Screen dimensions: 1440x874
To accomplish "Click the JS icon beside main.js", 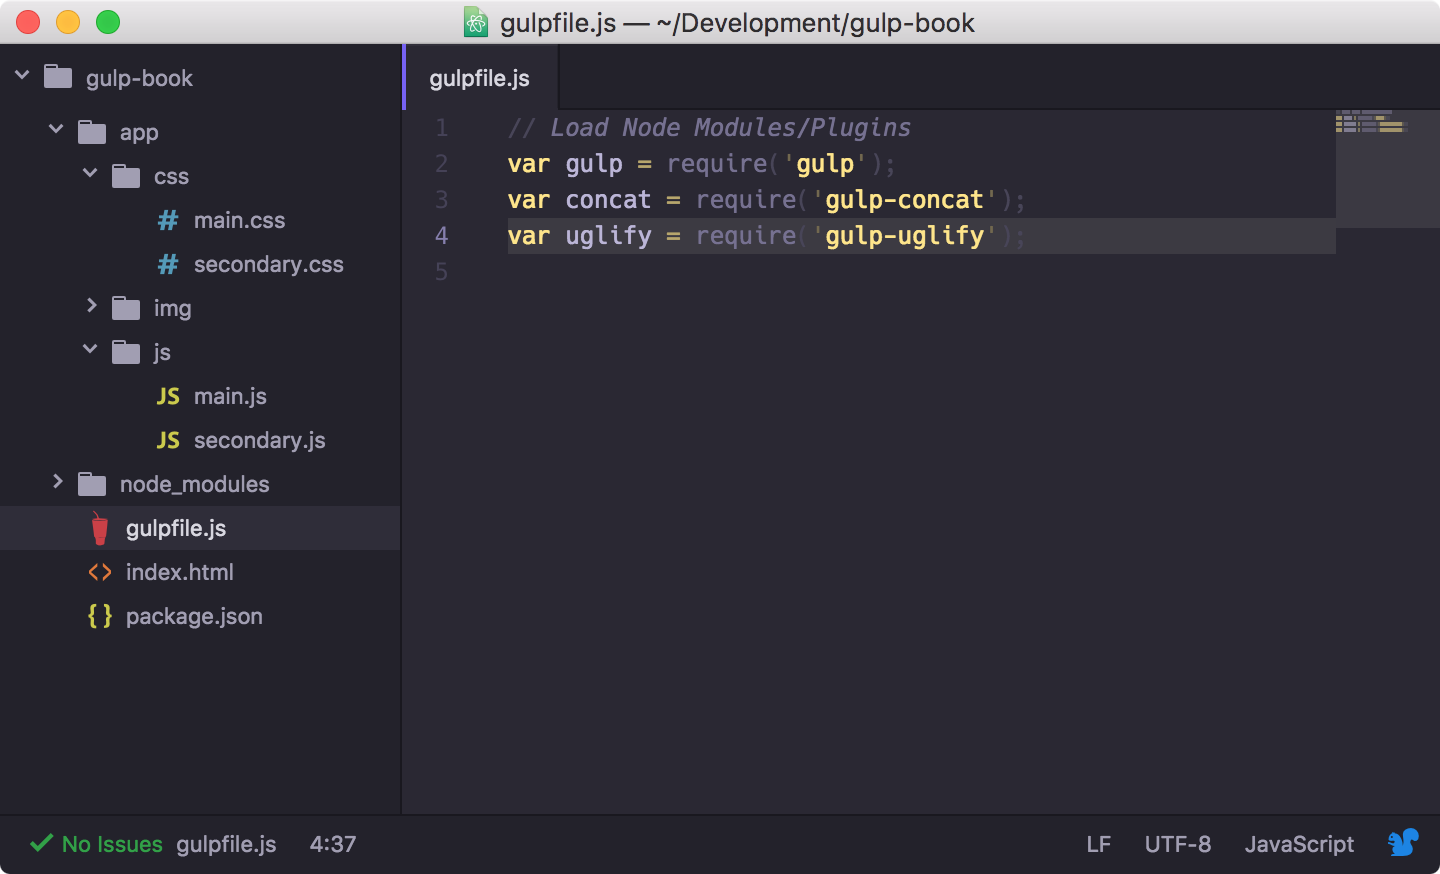I will click(168, 396).
